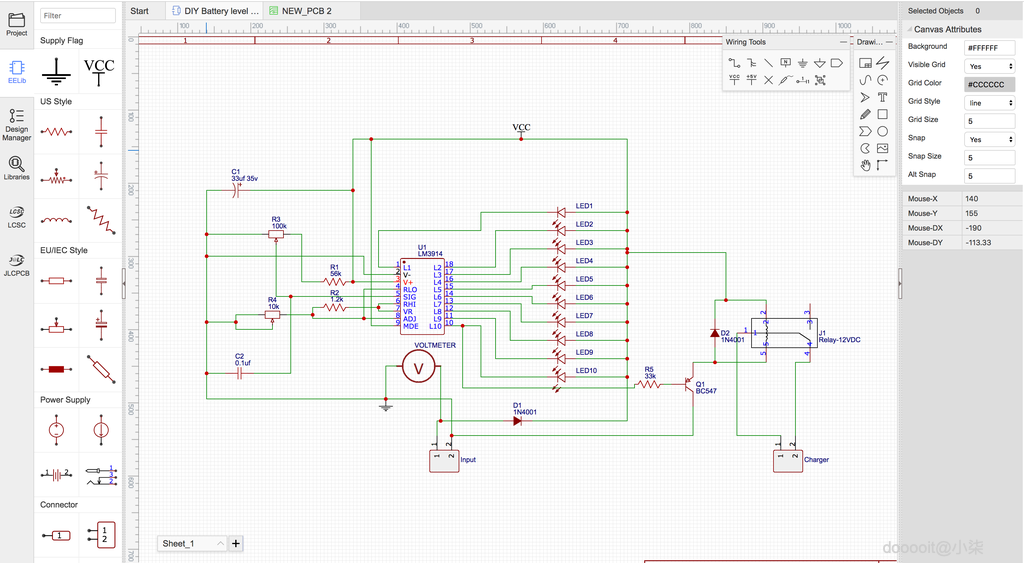Place the ground supply flag symbol
The image size is (1024, 563).
point(56,71)
